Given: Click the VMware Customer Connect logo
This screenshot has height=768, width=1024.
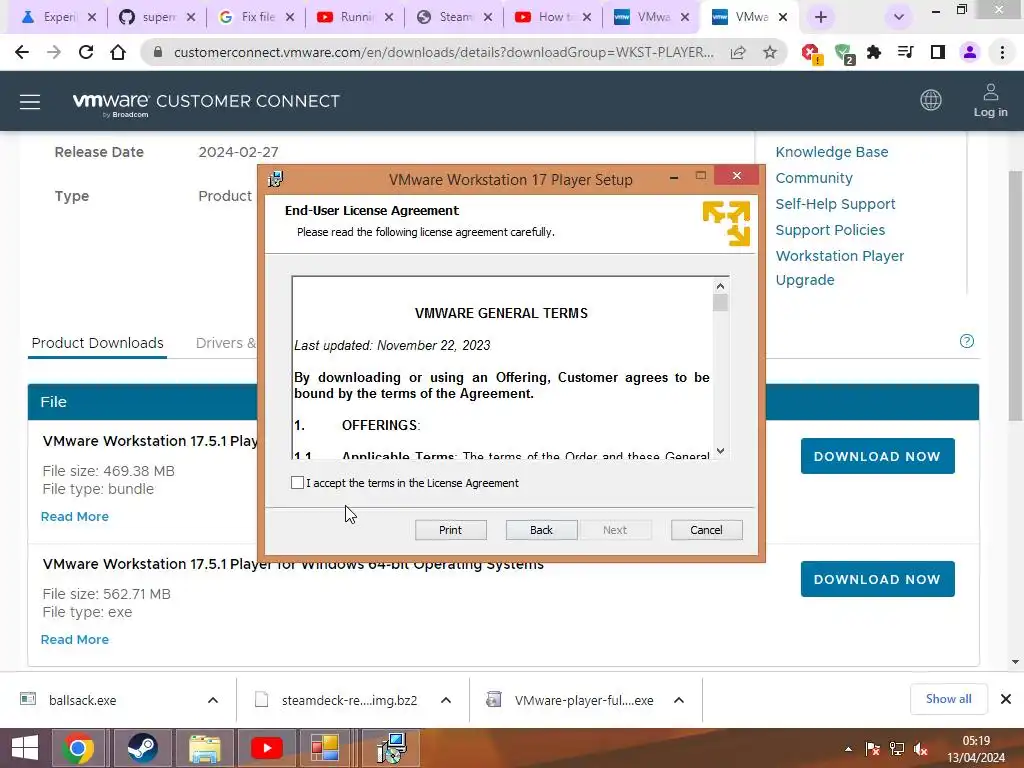Looking at the screenshot, I should pyautogui.click(x=206, y=103).
